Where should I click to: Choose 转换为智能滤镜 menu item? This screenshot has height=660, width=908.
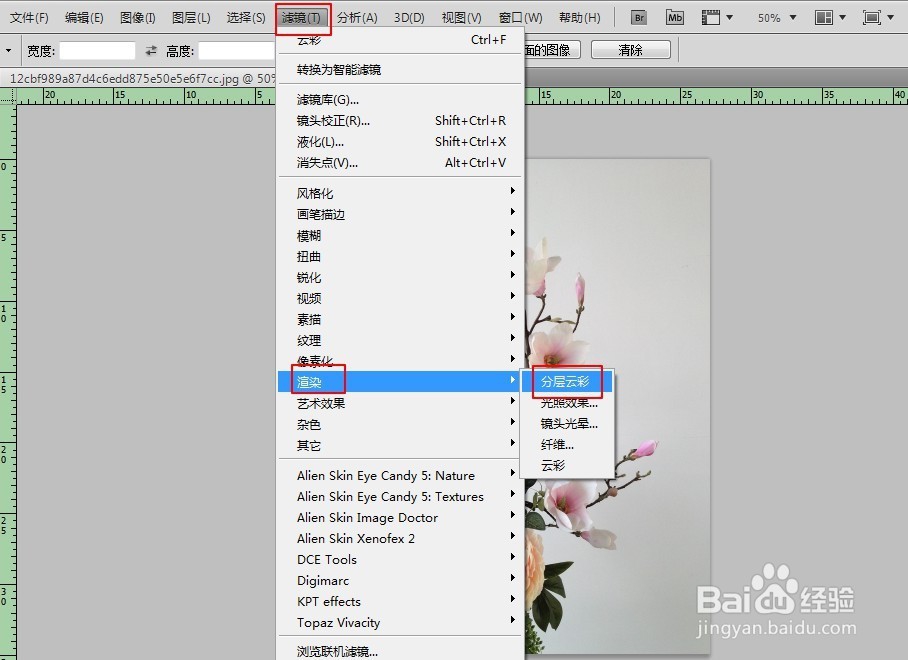click(x=400, y=69)
